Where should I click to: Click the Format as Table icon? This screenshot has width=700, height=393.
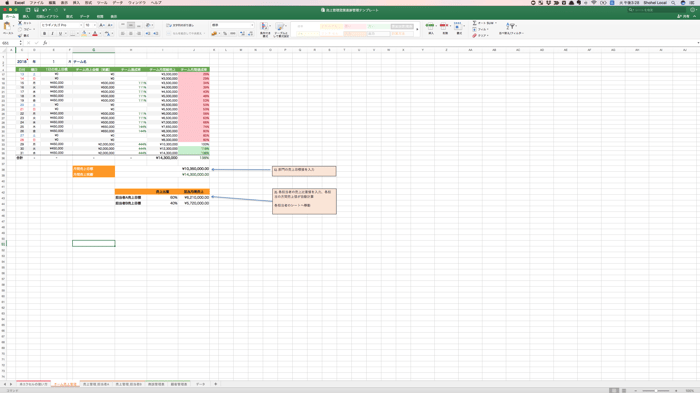click(x=280, y=27)
